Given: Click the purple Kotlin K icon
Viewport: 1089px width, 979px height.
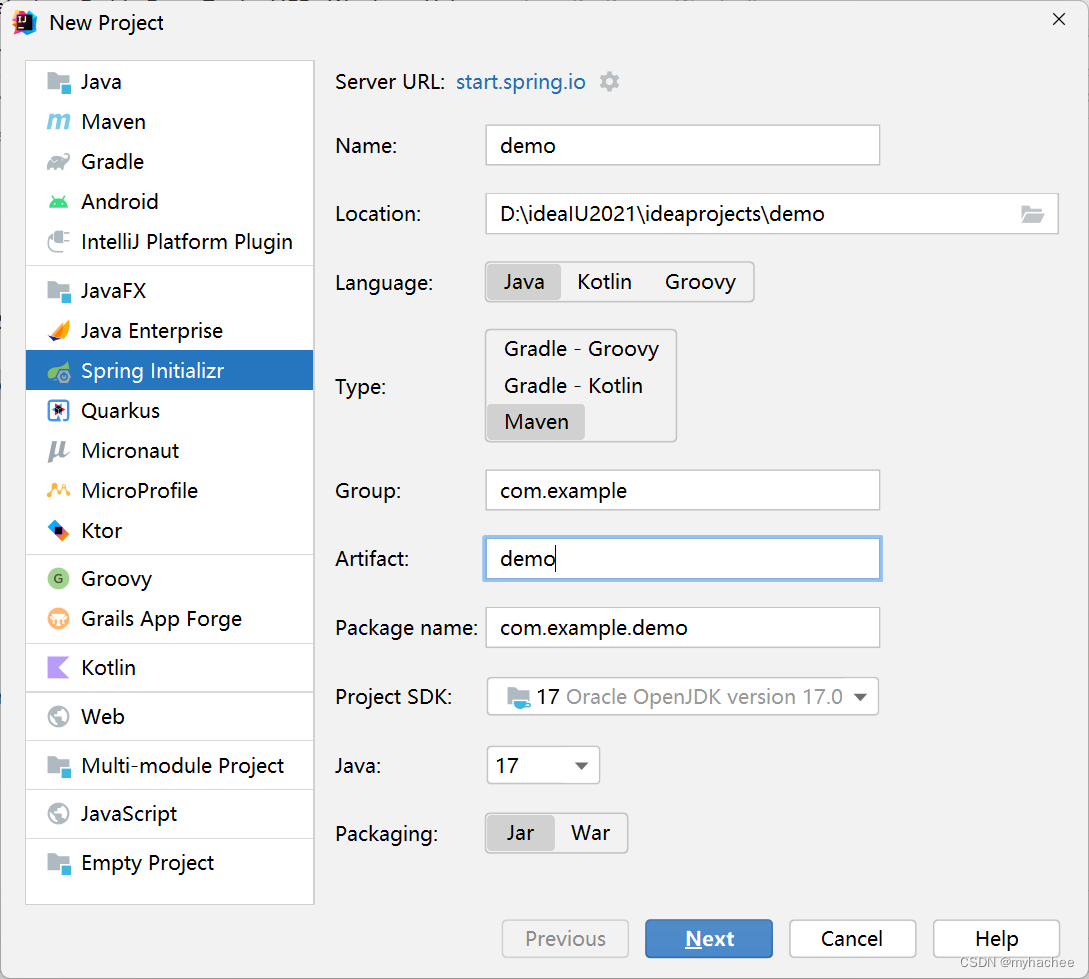Looking at the screenshot, I should (x=59, y=668).
